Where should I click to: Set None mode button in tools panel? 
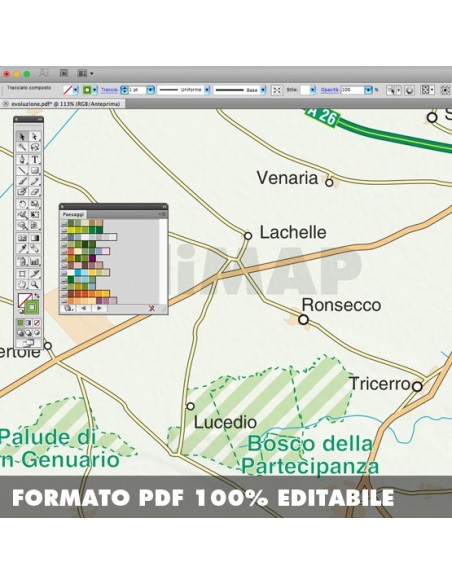(37, 323)
